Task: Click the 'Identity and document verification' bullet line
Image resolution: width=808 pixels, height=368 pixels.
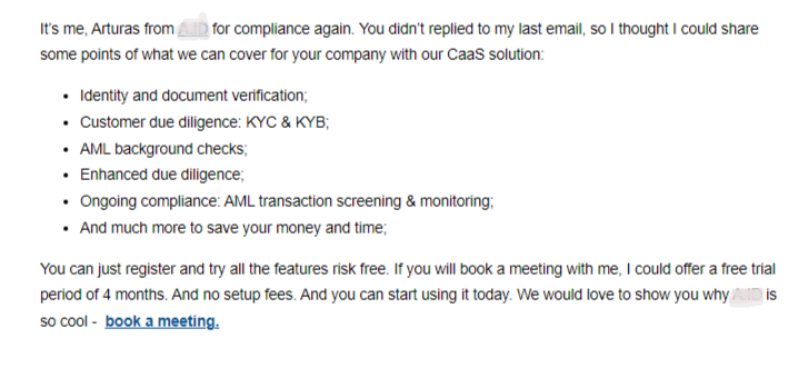Action: click(193, 96)
